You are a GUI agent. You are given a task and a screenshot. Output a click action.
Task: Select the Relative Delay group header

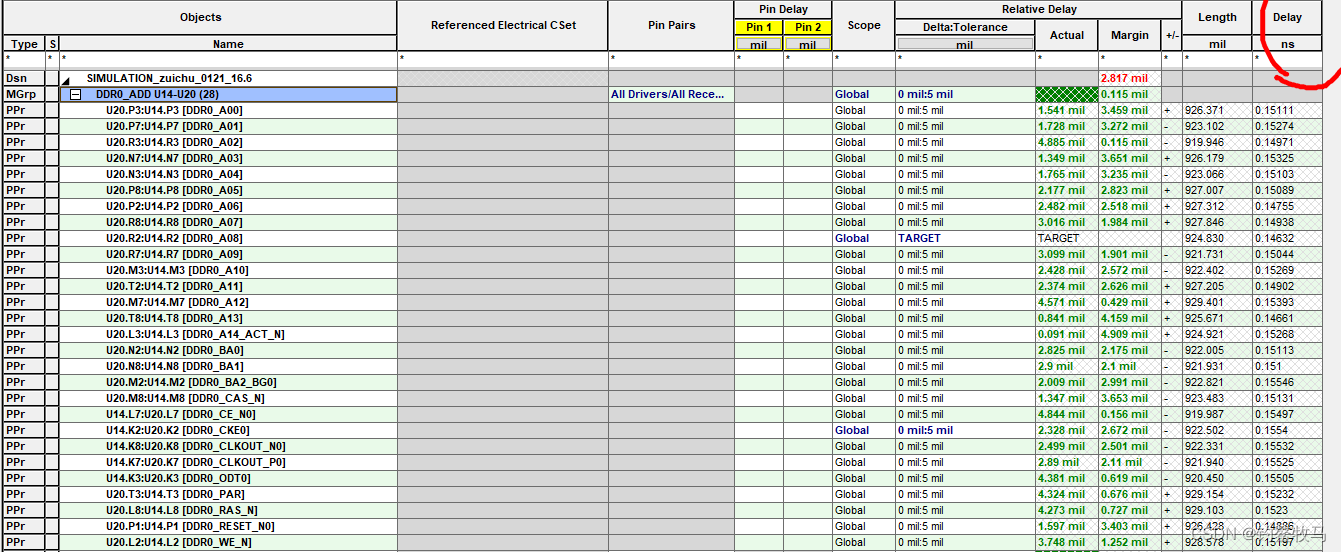pyautogui.click(x=1038, y=9)
